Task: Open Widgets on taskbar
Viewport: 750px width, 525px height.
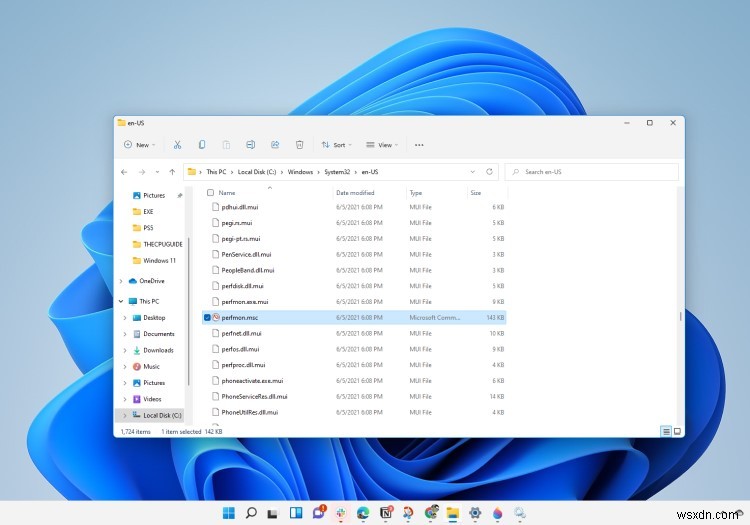Action: [x=296, y=513]
